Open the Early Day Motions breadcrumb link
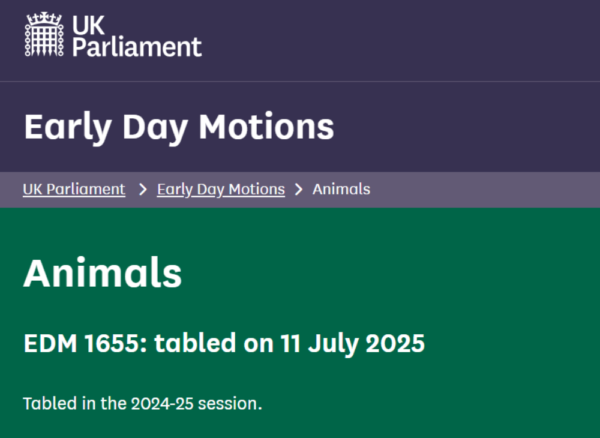The image size is (600, 438). pyautogui.click(x=221, y=189)
